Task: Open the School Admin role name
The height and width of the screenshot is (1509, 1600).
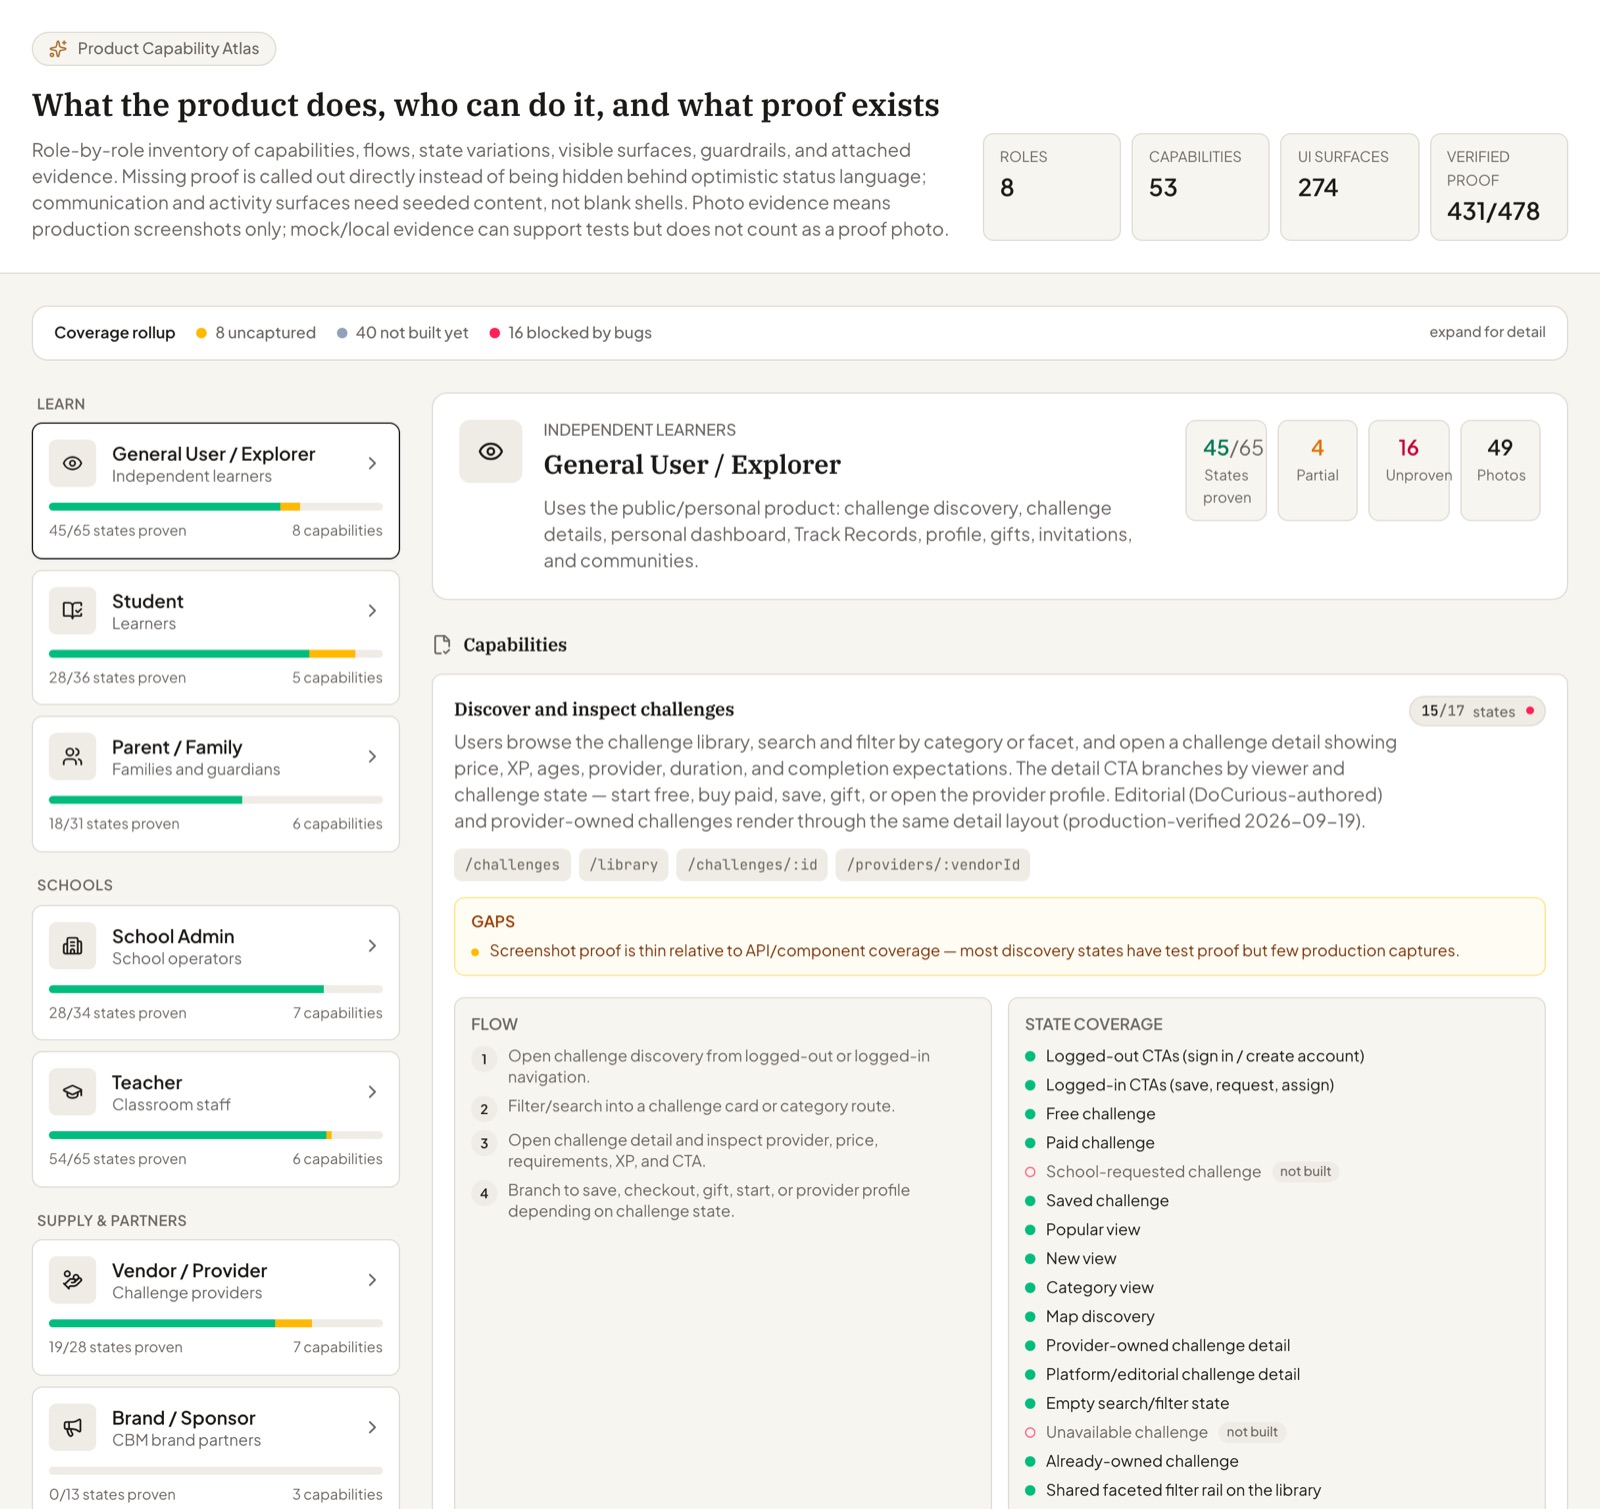Action: (x=173, y=936)
